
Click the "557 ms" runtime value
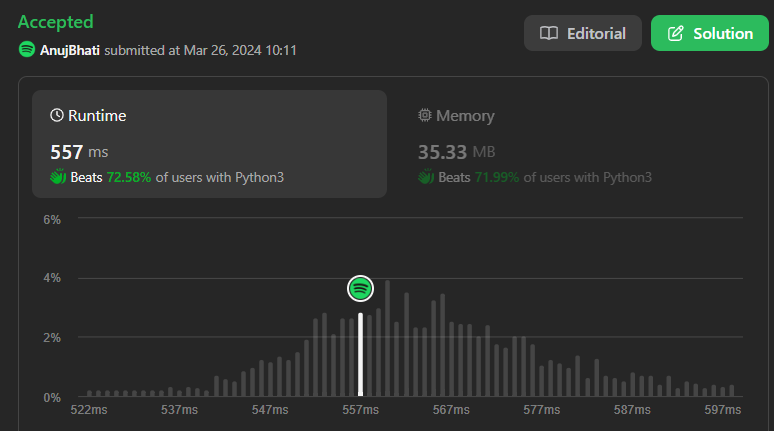click(x=79, y=152)
